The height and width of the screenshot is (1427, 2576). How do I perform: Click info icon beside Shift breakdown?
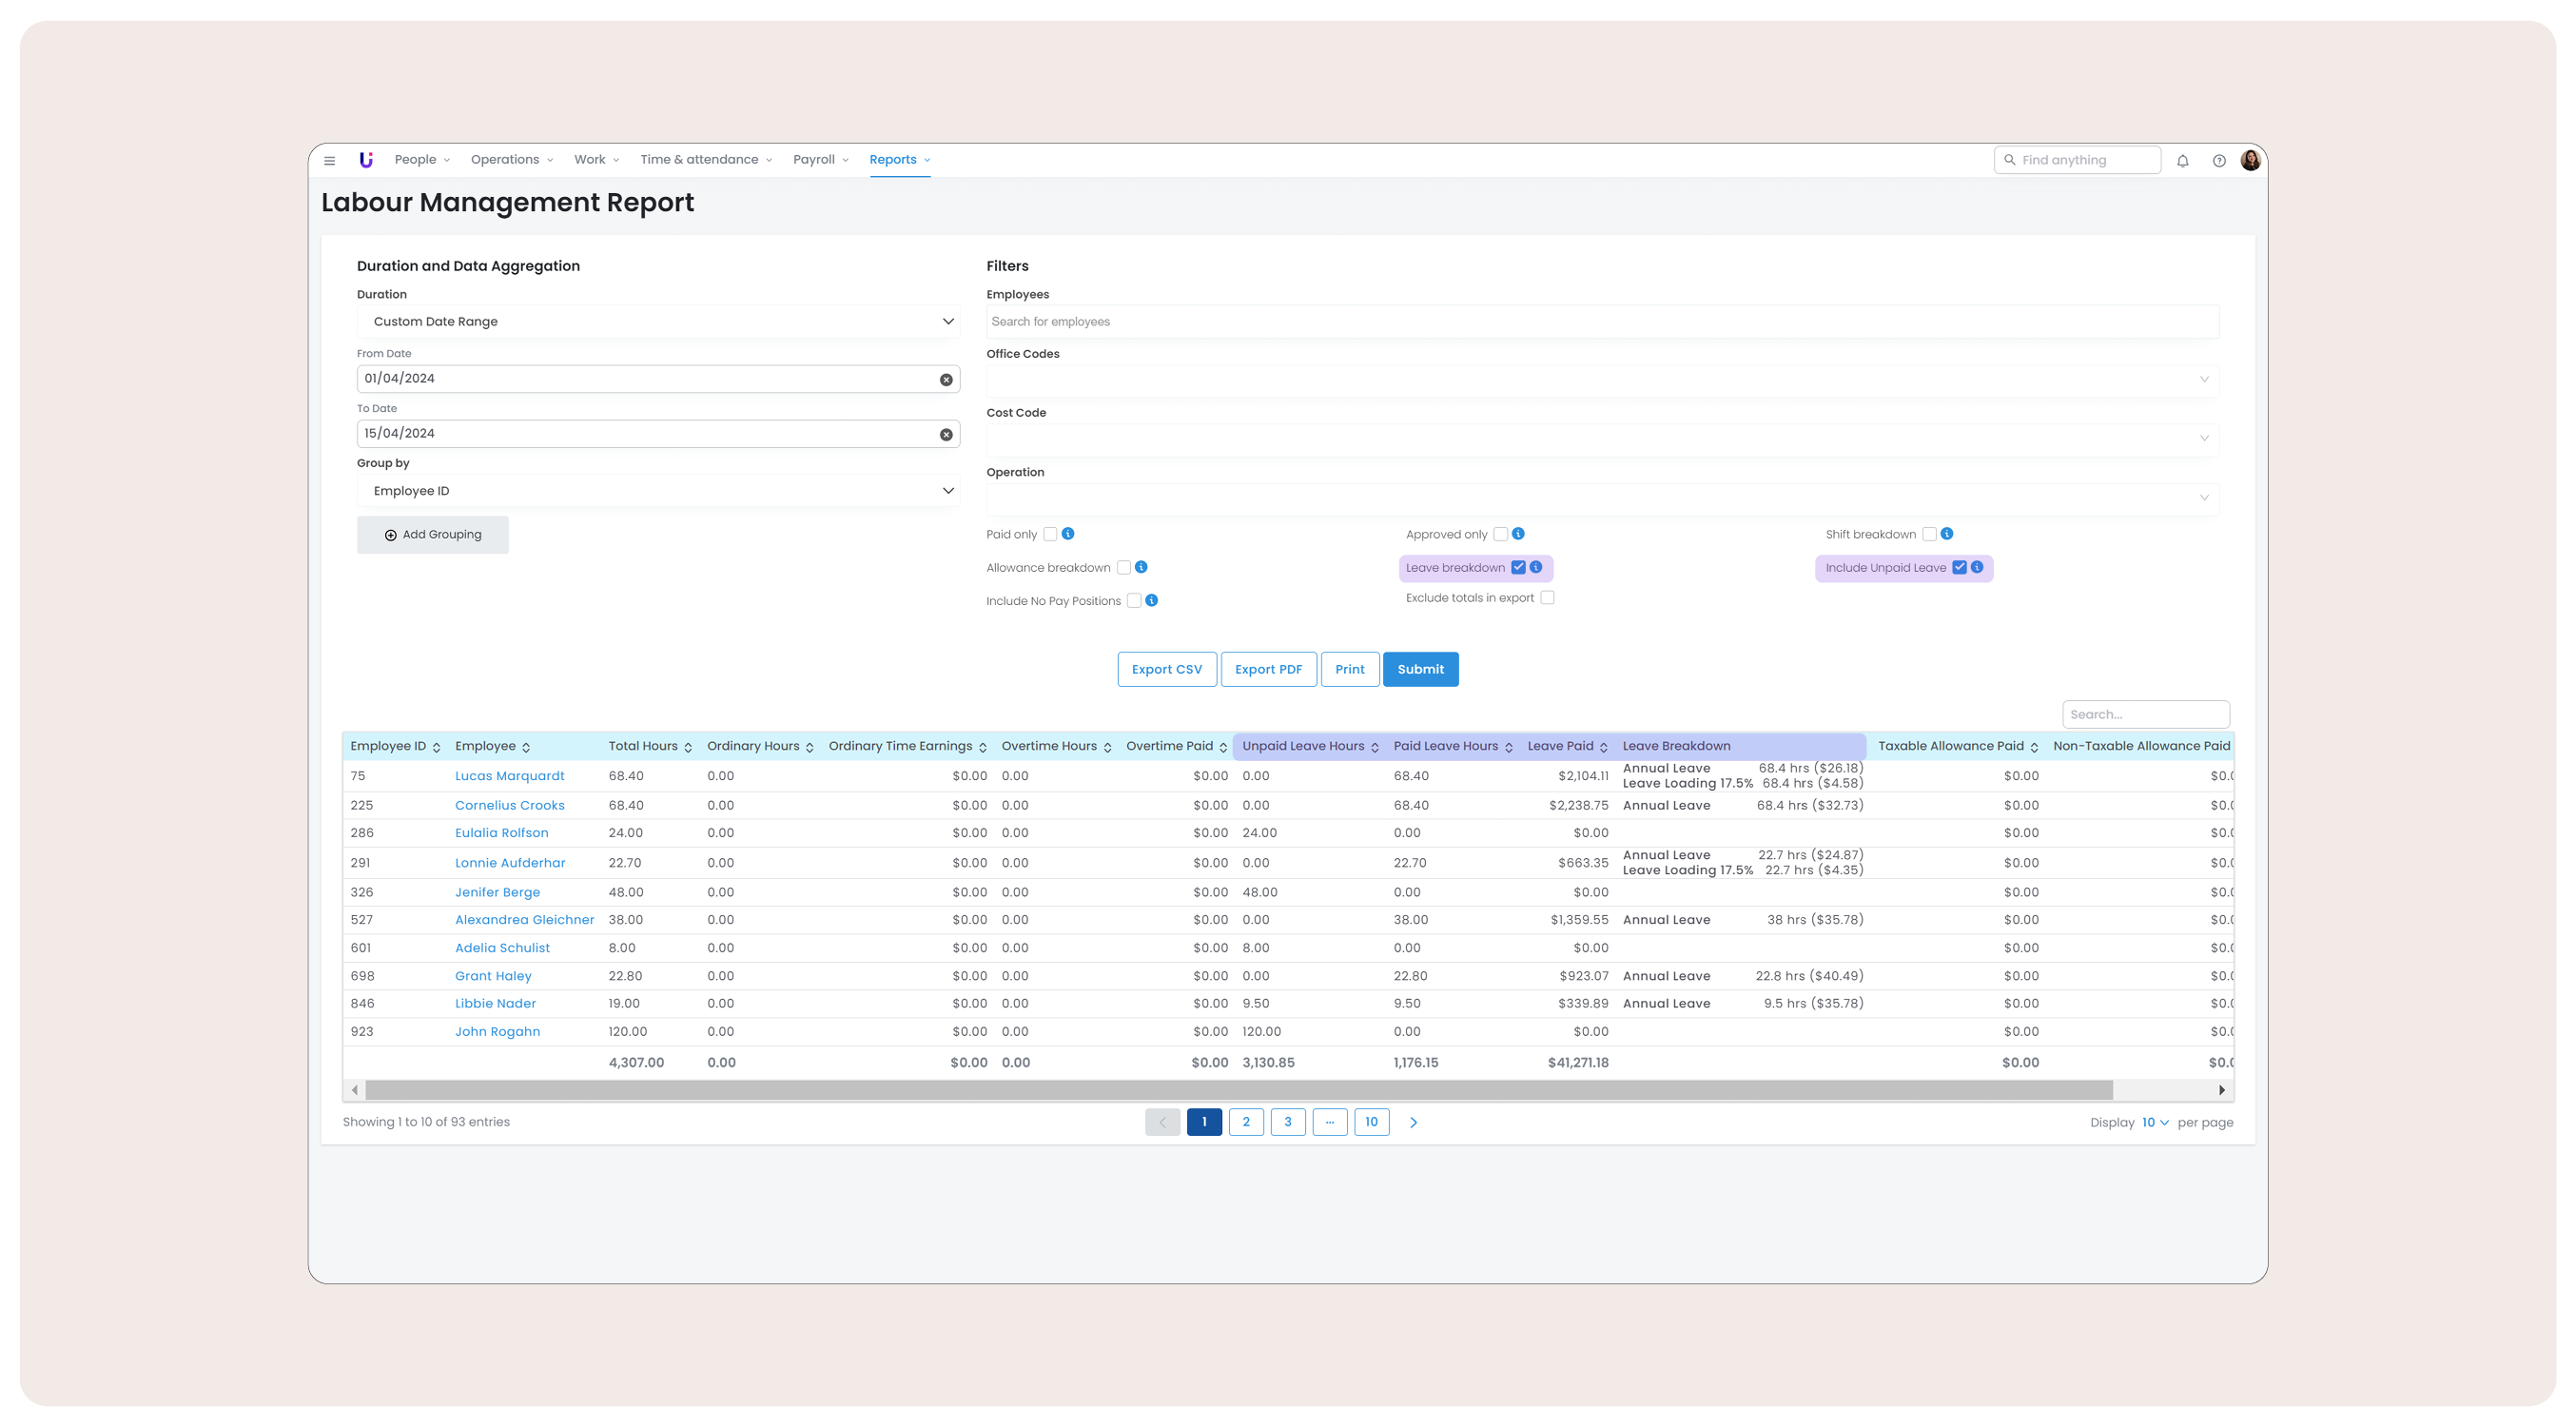(1947, 534)
